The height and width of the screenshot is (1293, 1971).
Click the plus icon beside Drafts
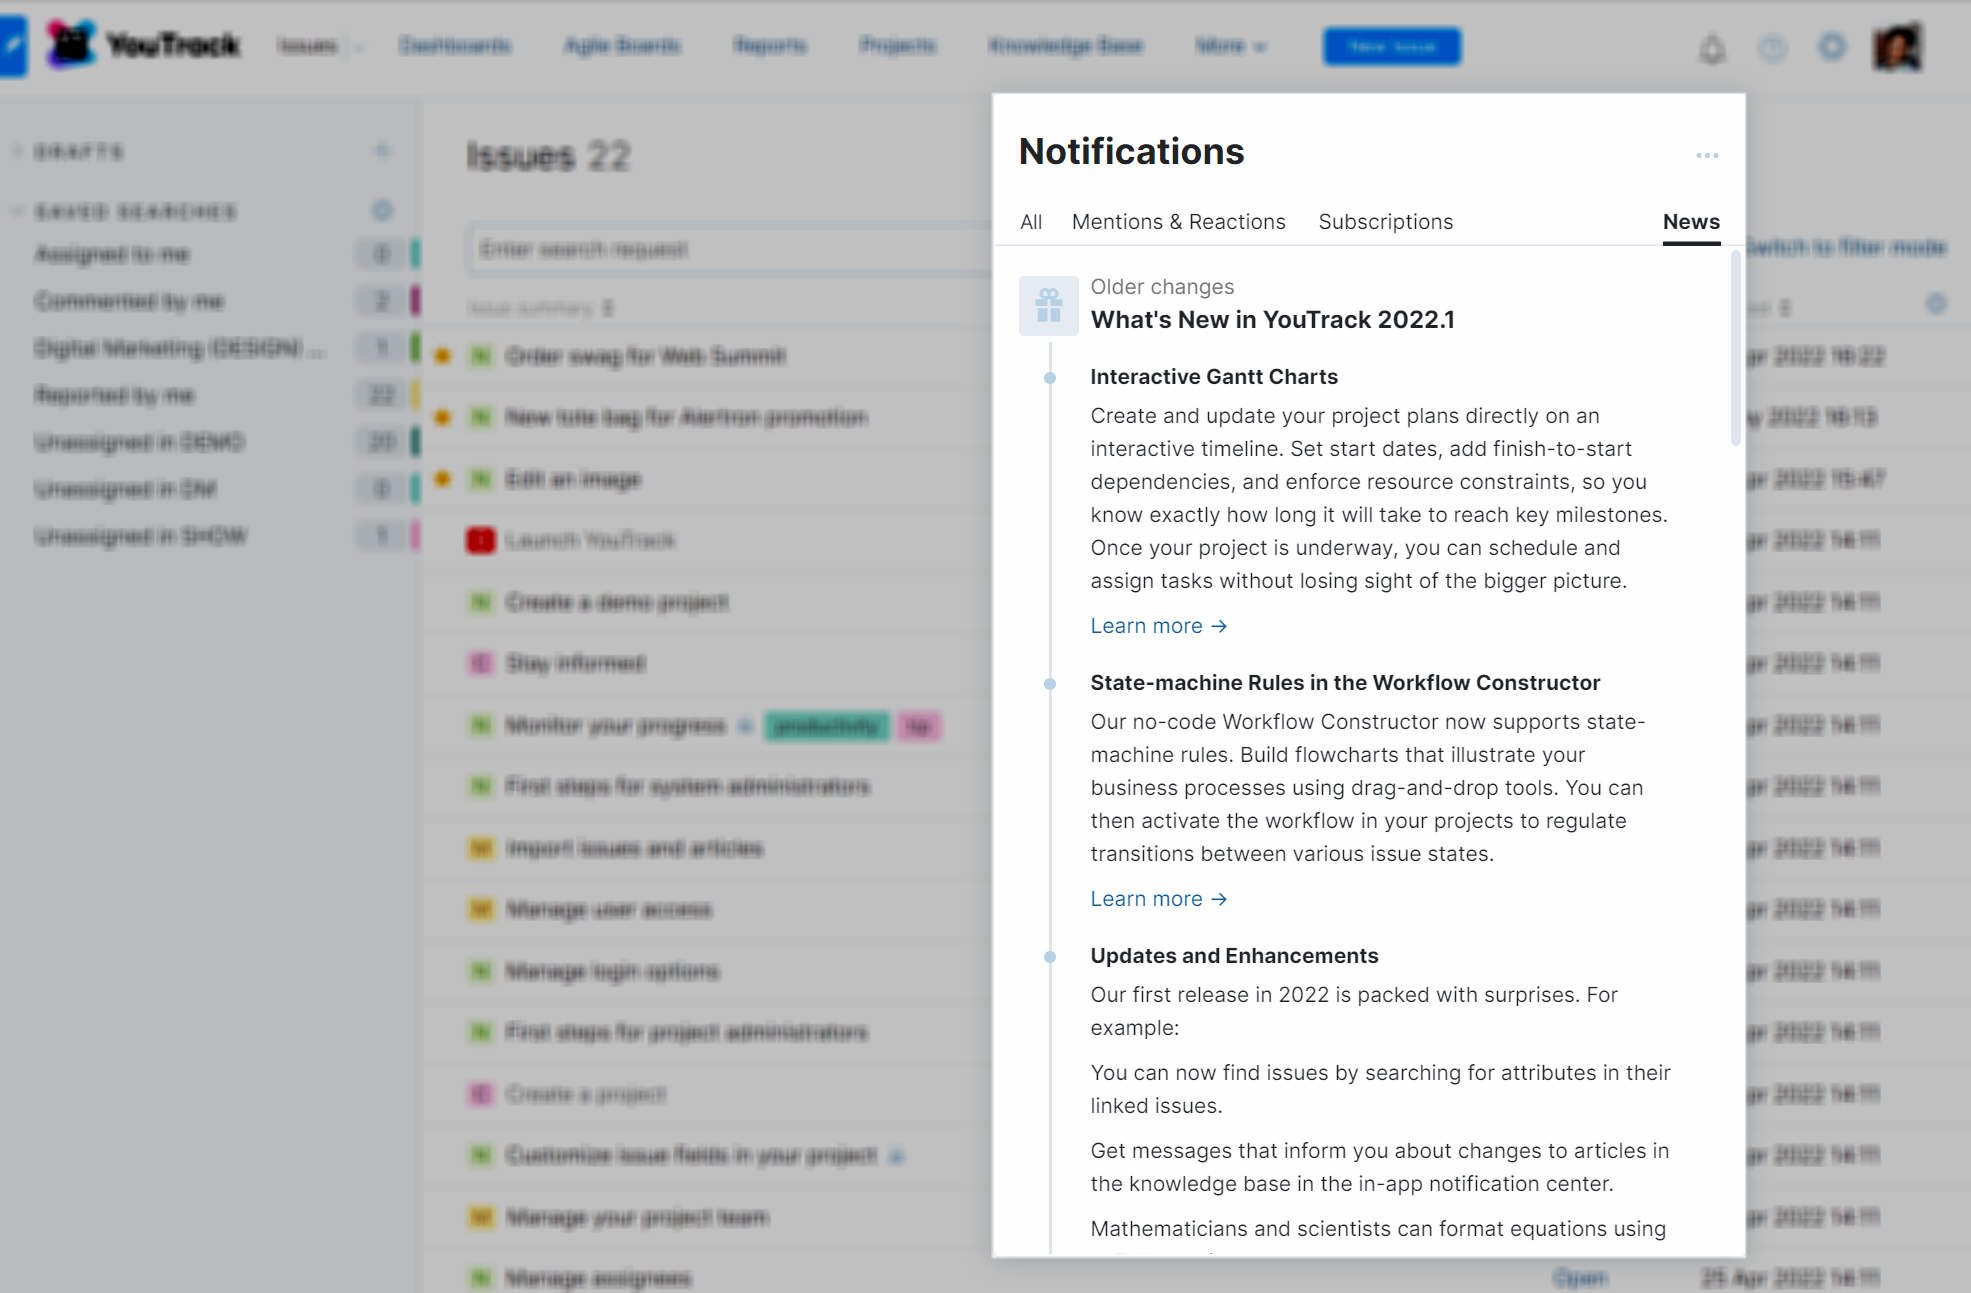pos(382,151)
